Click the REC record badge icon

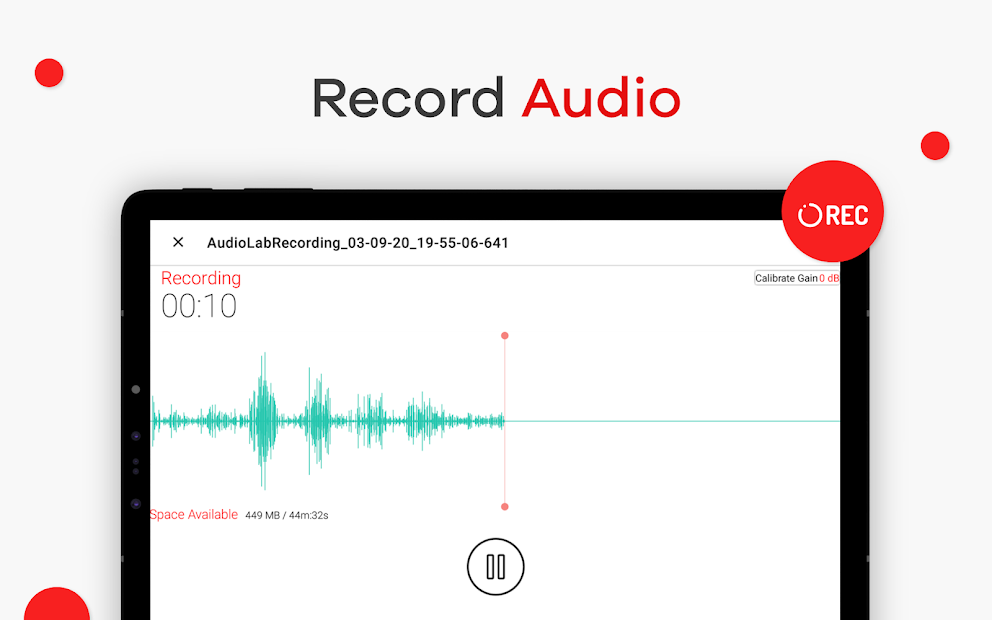coord(833,211)
